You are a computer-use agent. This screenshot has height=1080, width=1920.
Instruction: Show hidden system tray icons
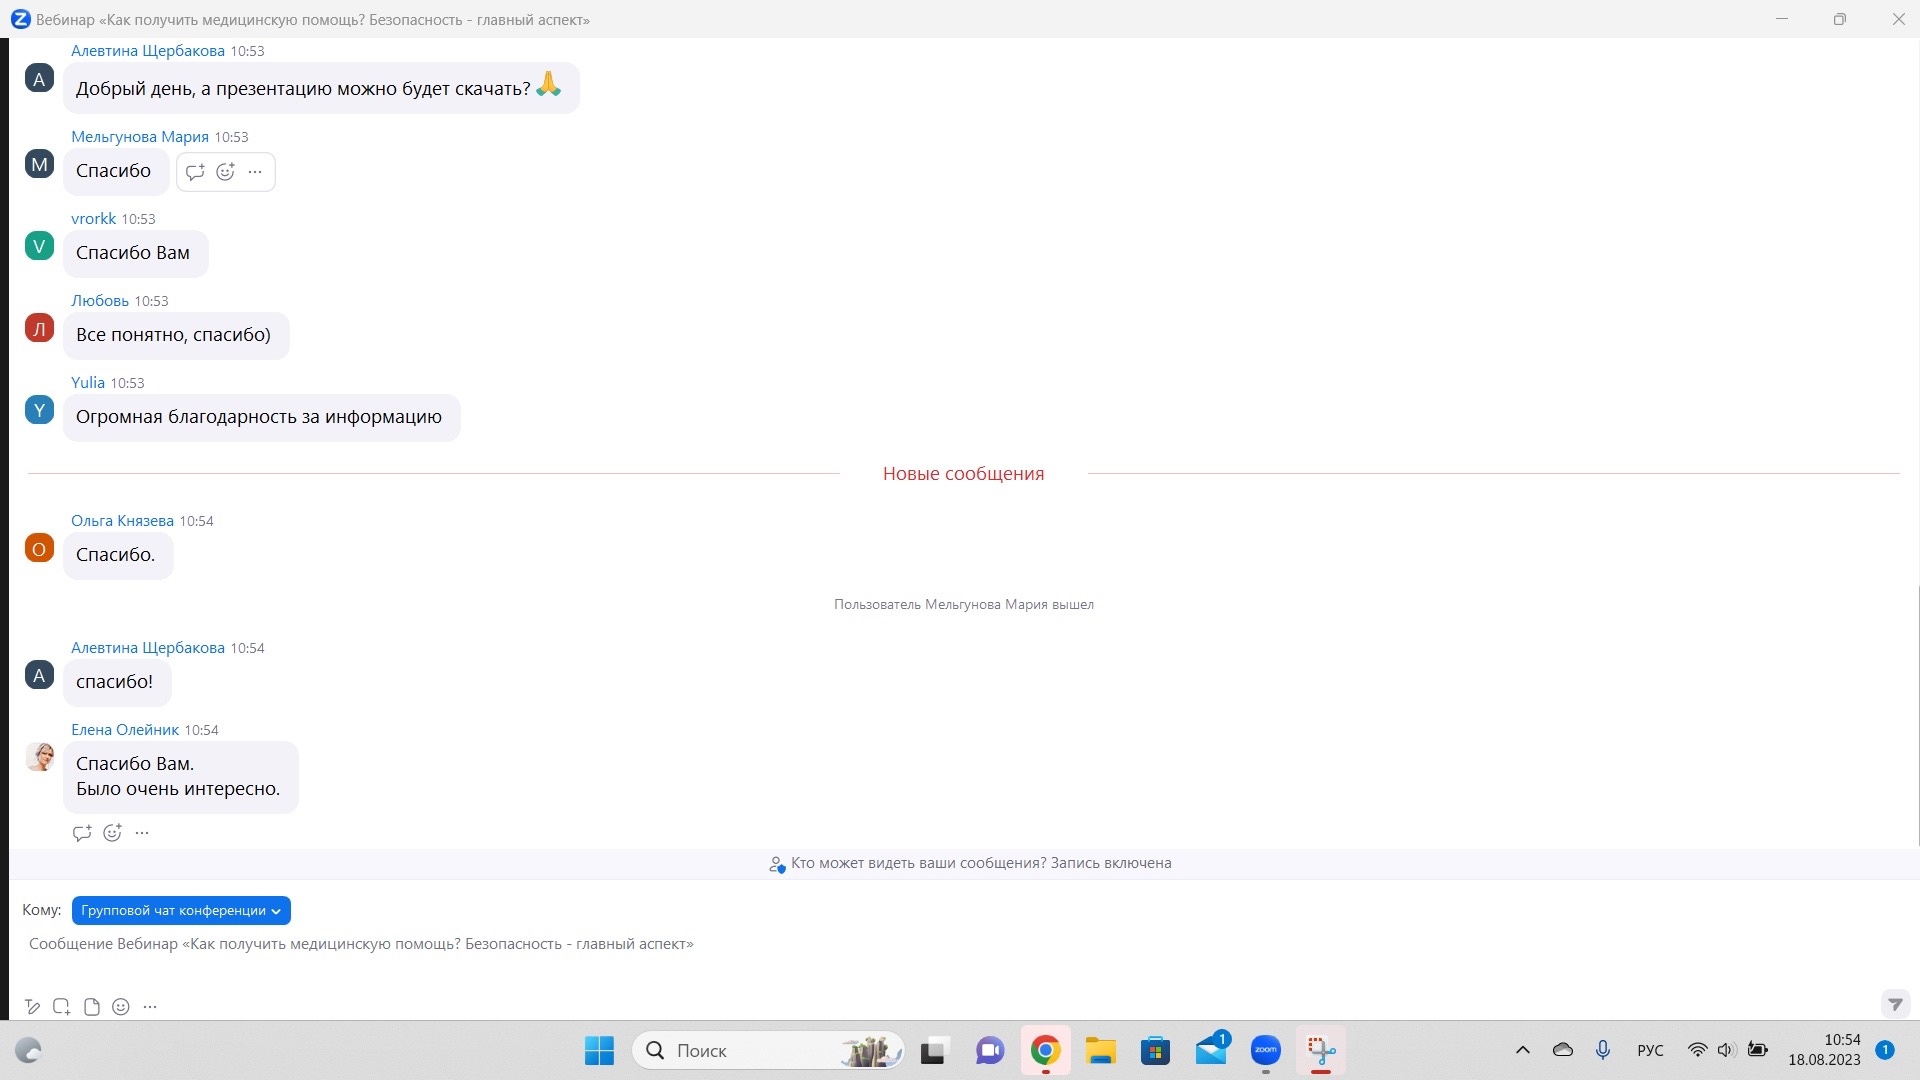[x=1523, y=1050]
